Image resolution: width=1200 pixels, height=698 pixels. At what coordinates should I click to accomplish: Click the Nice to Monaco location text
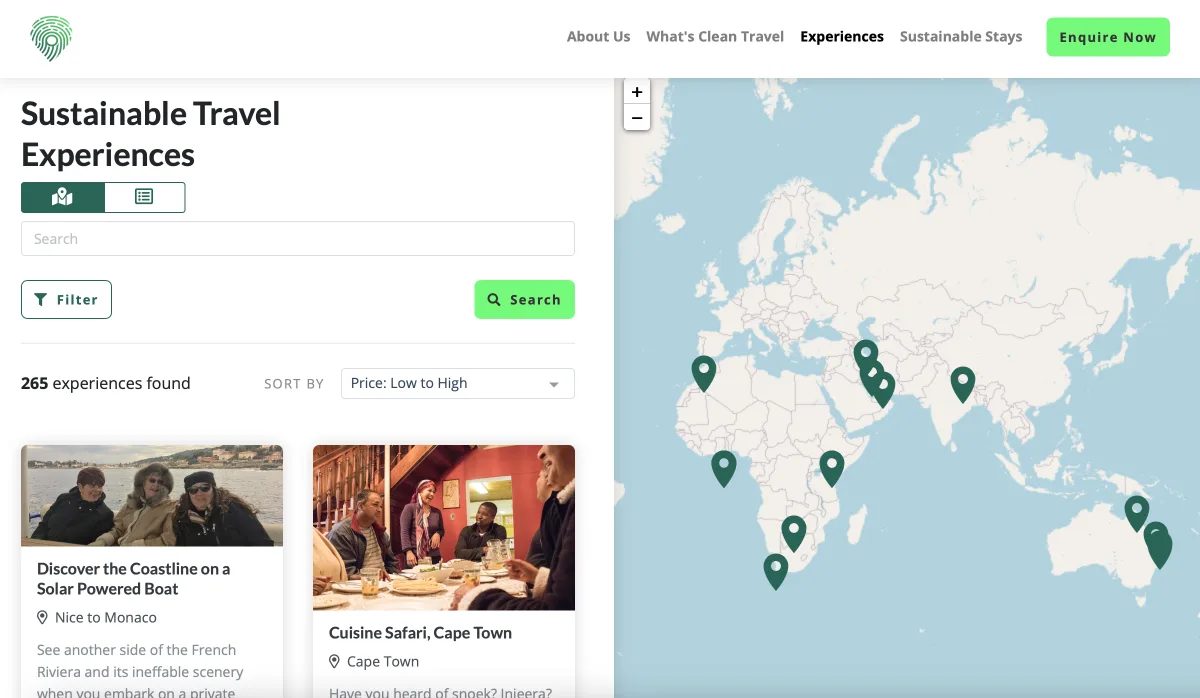pos(105,617)
